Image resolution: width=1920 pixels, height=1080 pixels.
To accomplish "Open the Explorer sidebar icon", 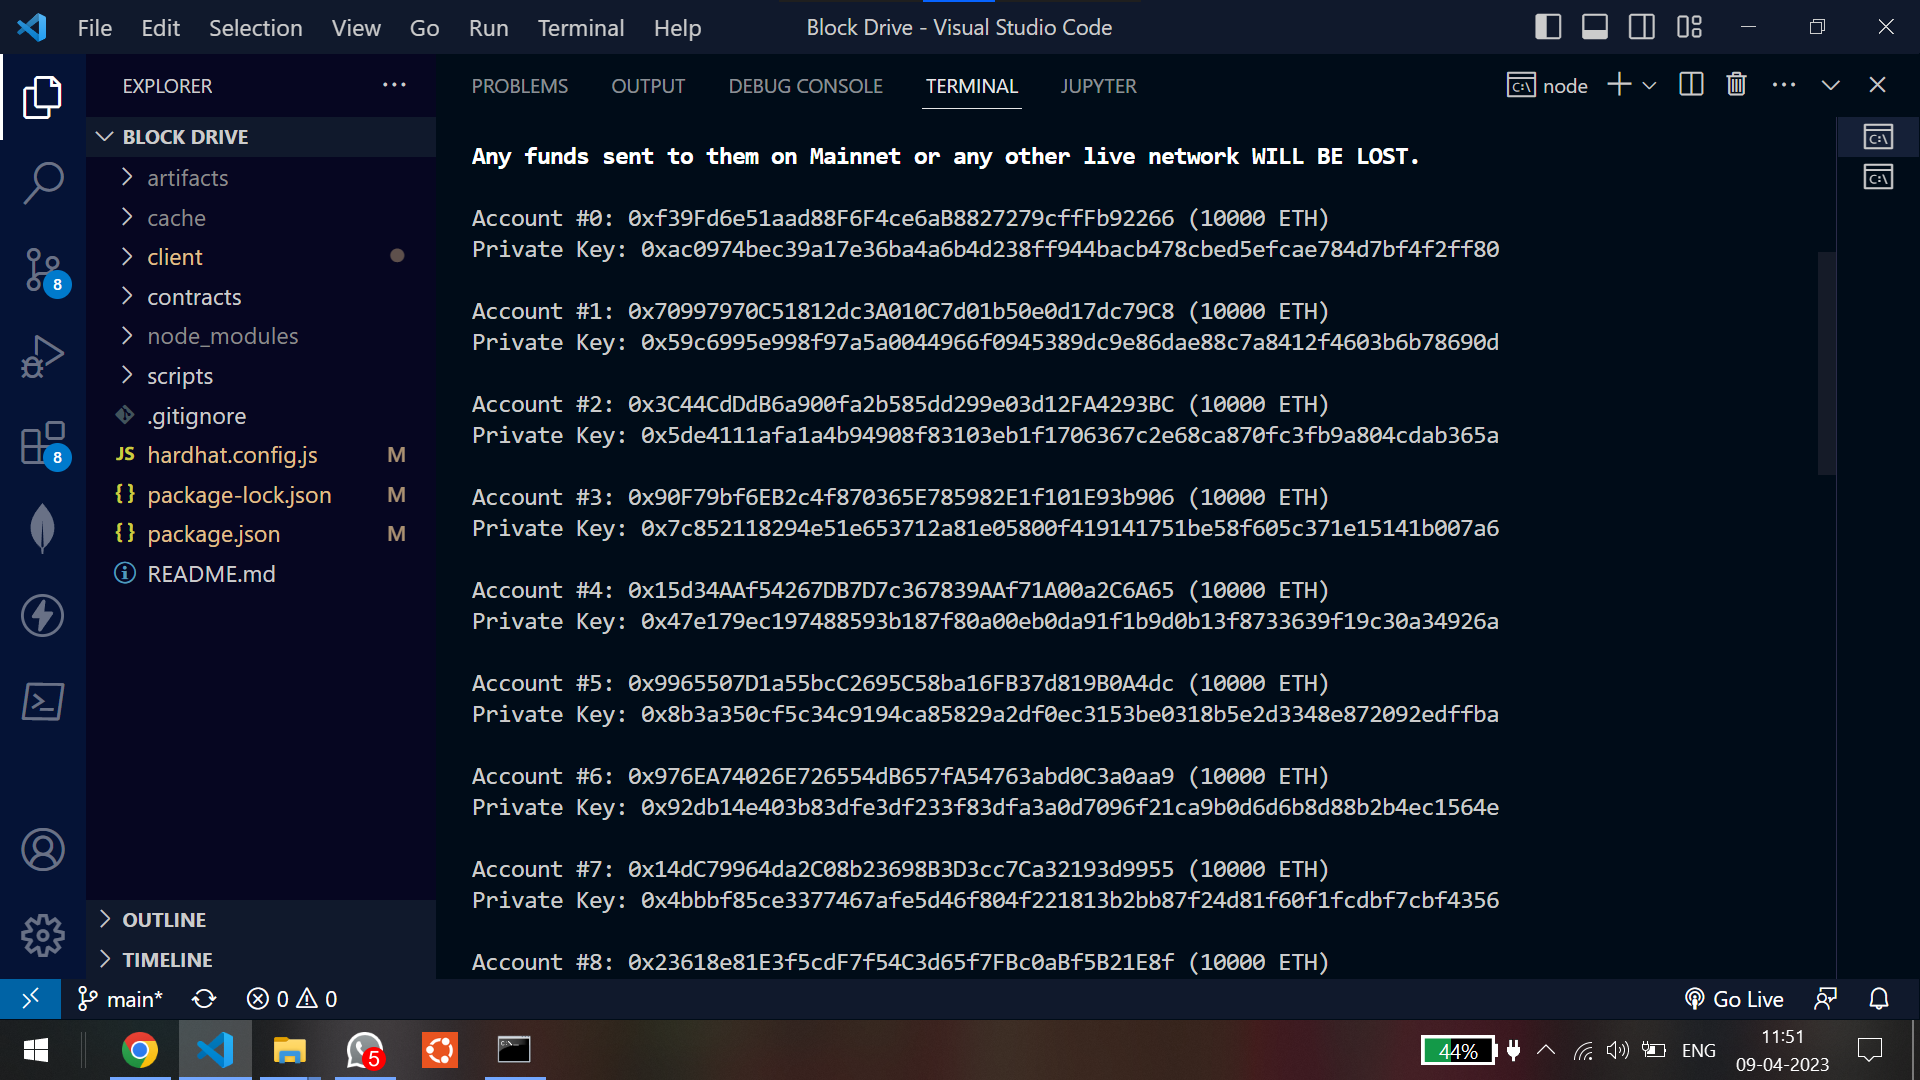I will (x=42, y=96).
